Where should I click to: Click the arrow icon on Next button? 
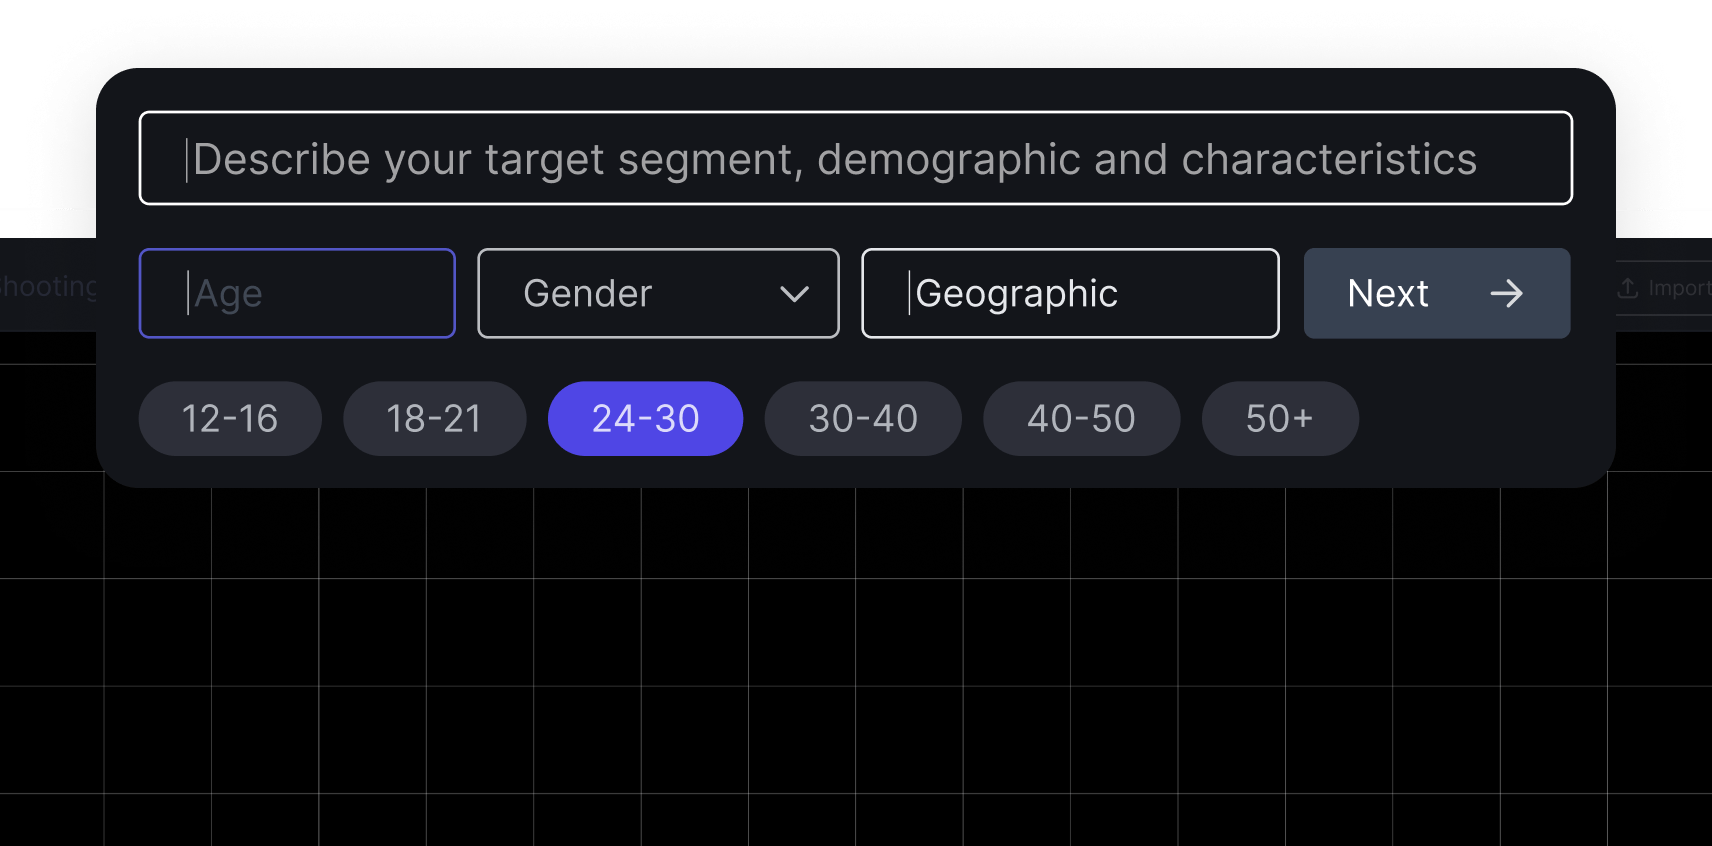click(x=1506, y=293)
